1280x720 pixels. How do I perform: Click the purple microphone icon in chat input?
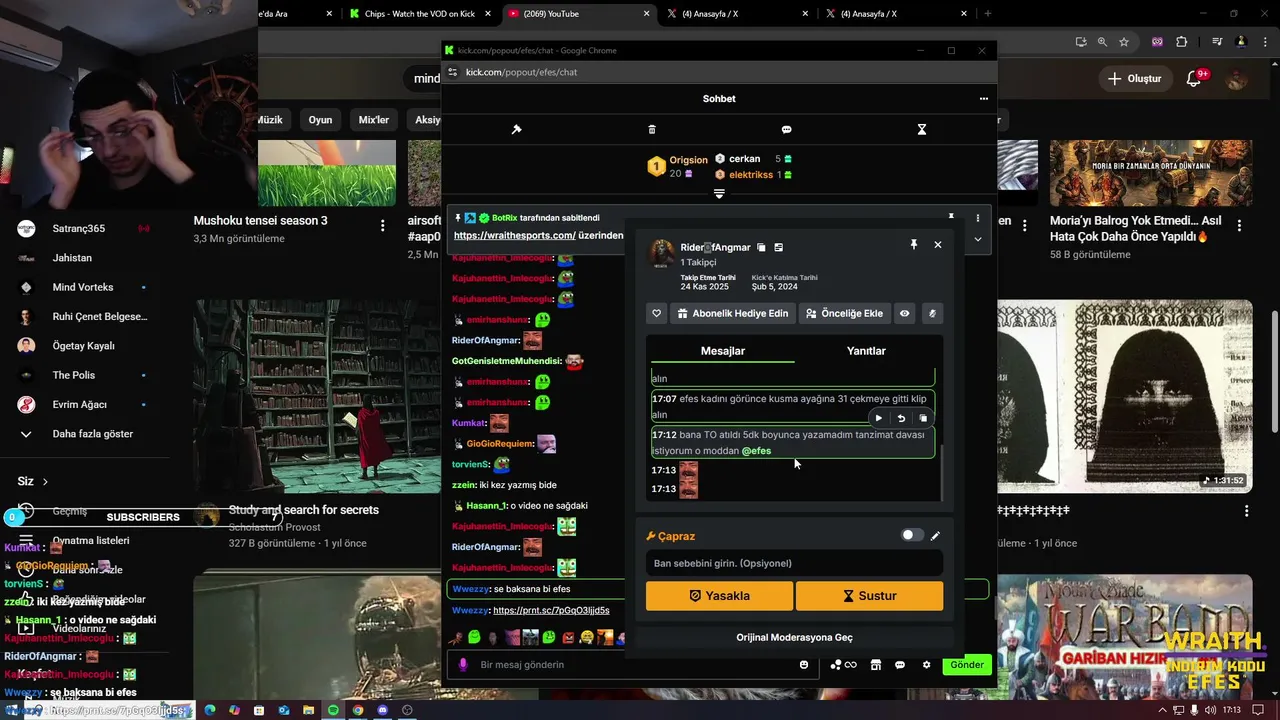coord(462,664)
